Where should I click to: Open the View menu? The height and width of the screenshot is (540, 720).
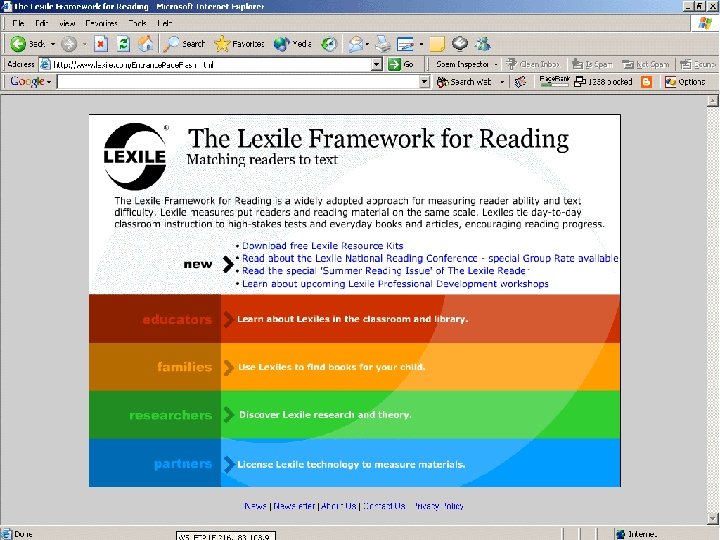tap(67, 23)
